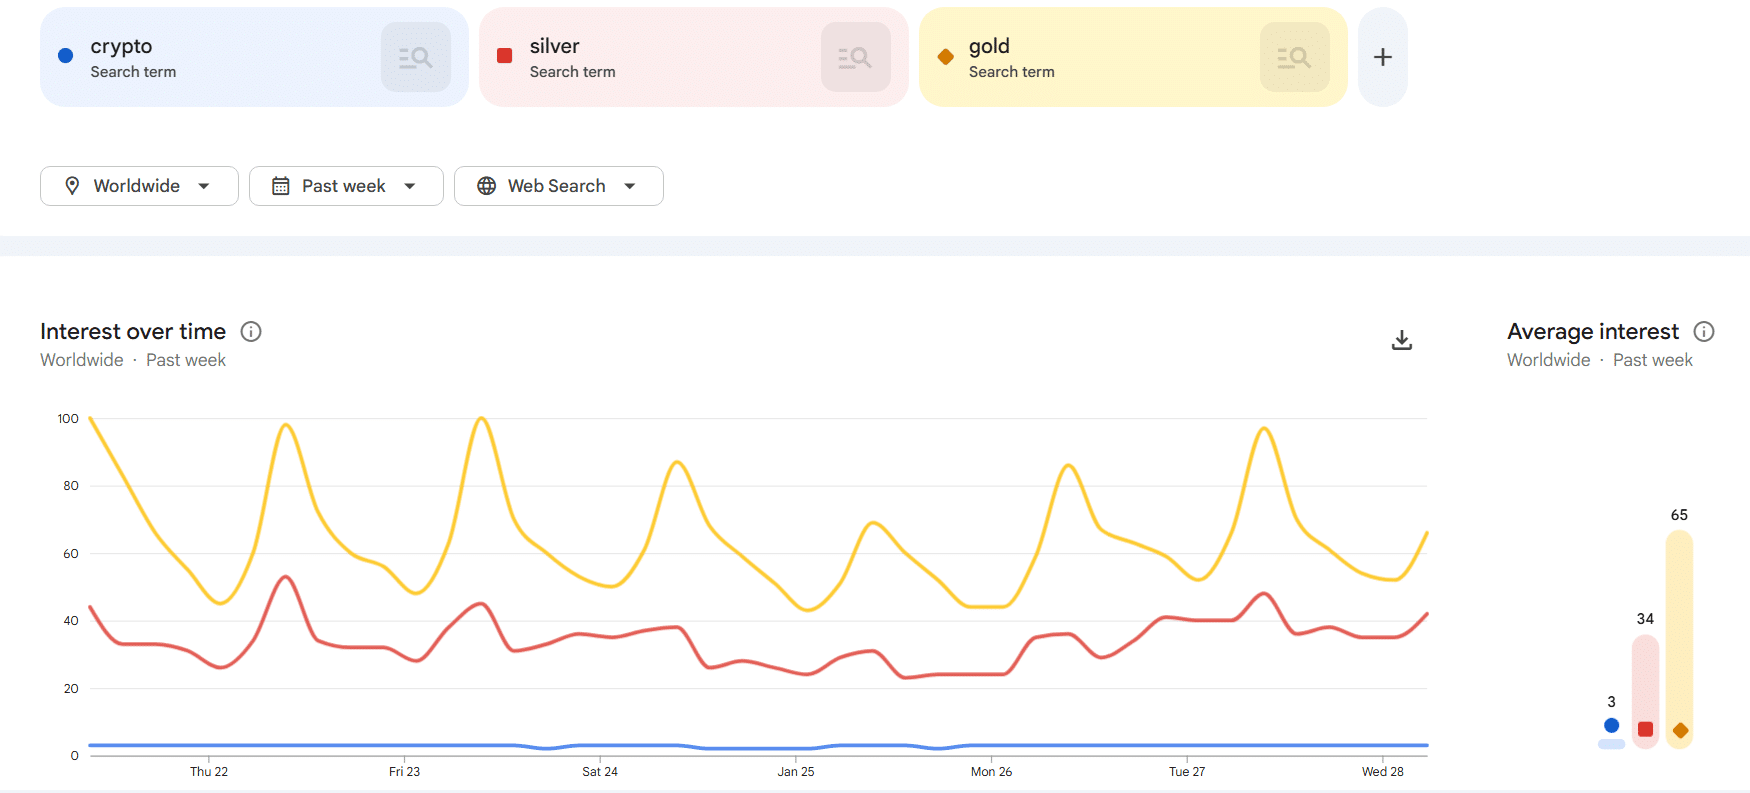Open the Web Search type dropdown
The height and width of the screenshot is (793, 1750).
[629, 186]
